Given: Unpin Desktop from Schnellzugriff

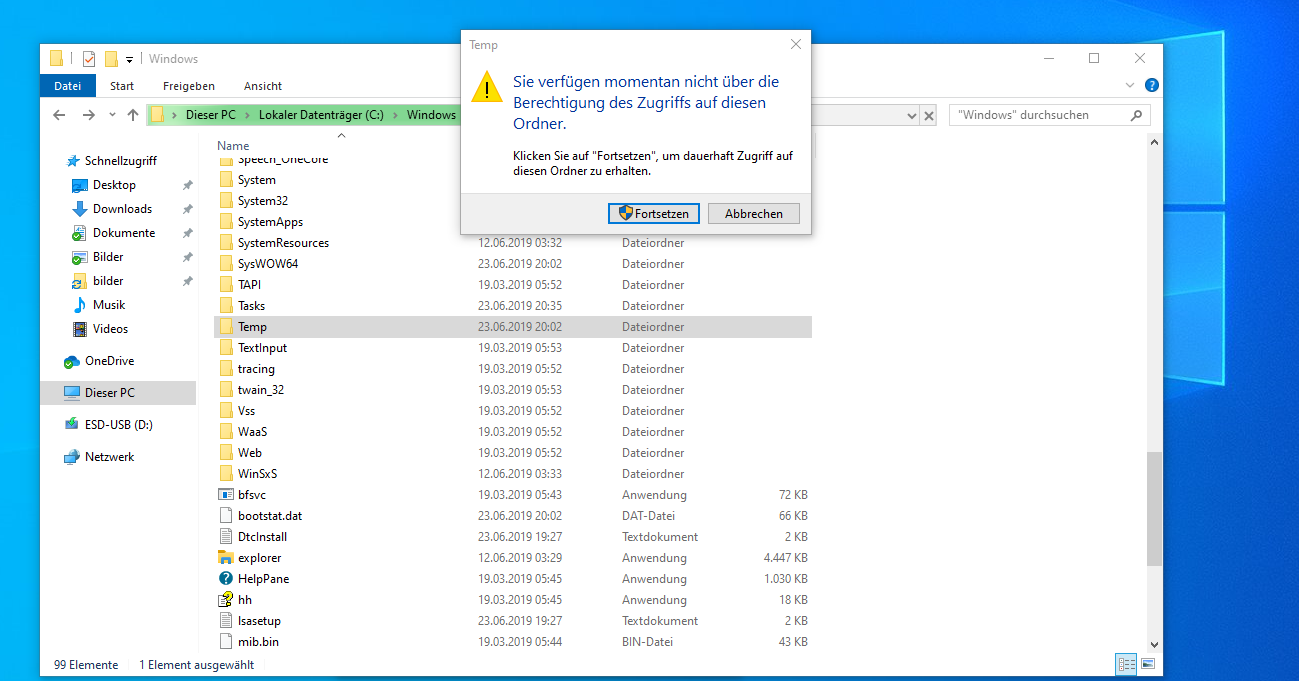Looking at the screenshot, I should click(186, 184).
